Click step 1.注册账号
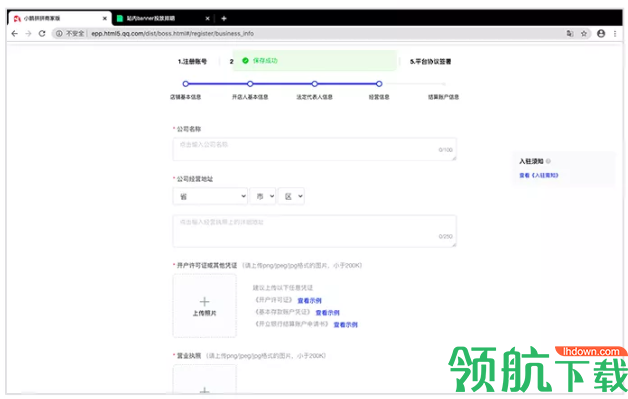 click(193, 62)
